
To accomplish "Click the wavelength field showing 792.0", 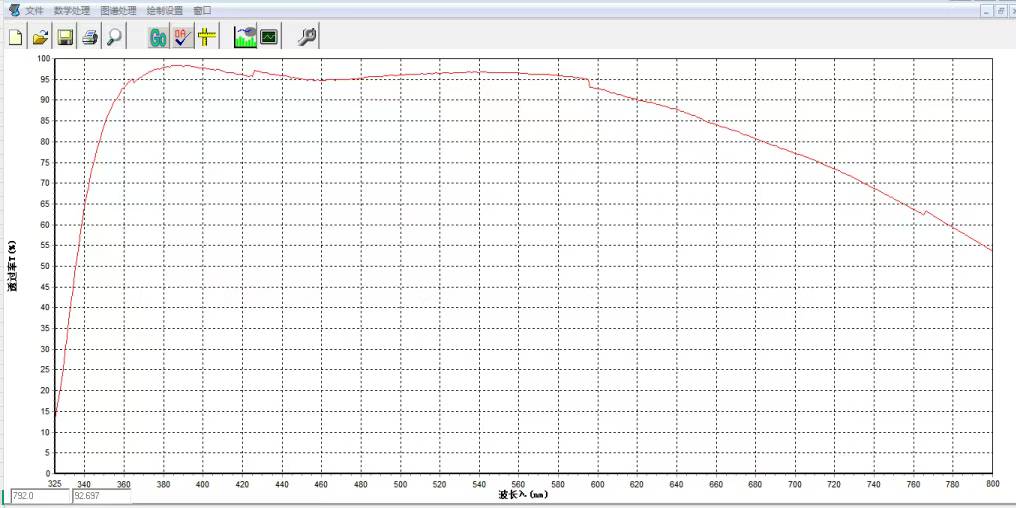I will tap(40, 496).
